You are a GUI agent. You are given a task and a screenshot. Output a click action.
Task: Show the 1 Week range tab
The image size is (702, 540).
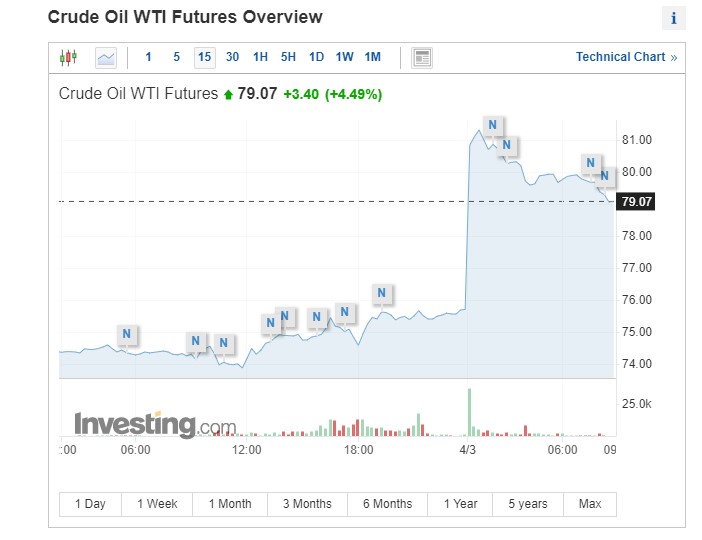coord(158,504)
